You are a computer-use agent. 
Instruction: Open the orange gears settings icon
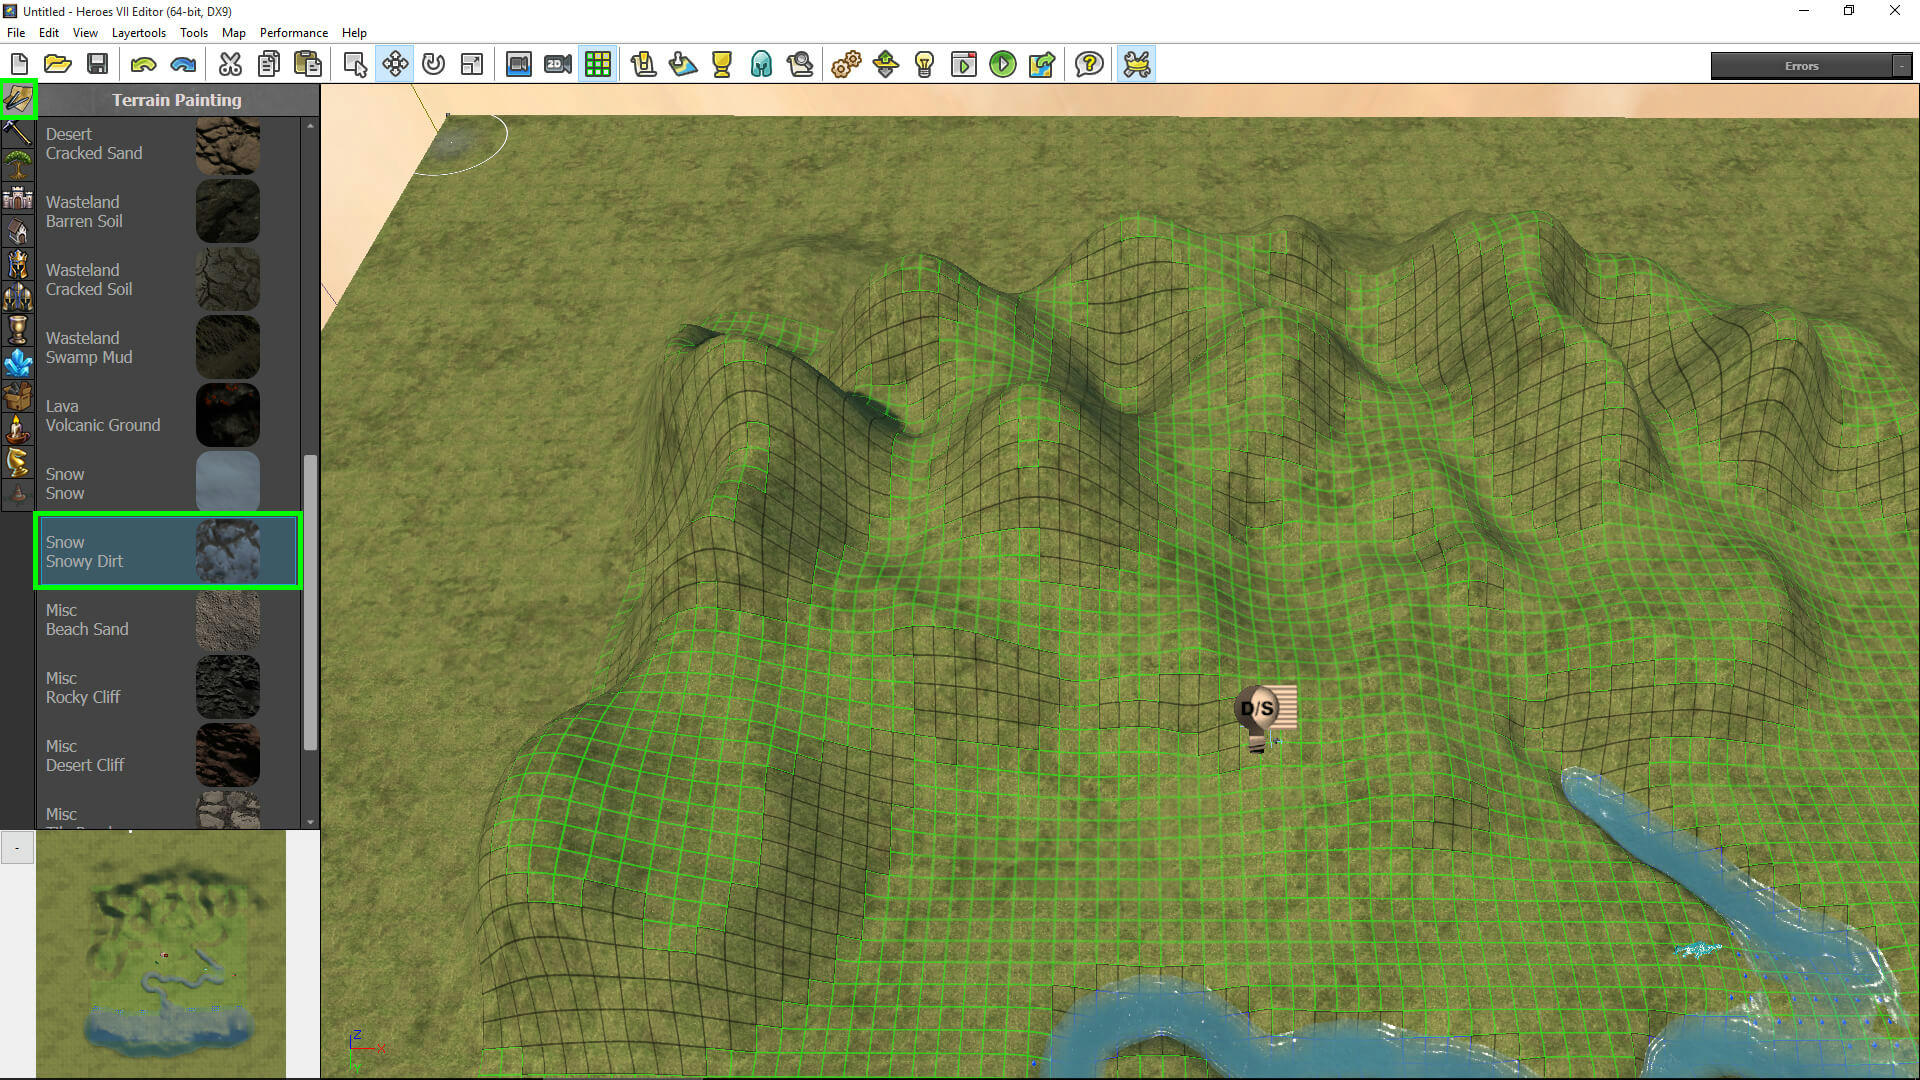point(846,65)
